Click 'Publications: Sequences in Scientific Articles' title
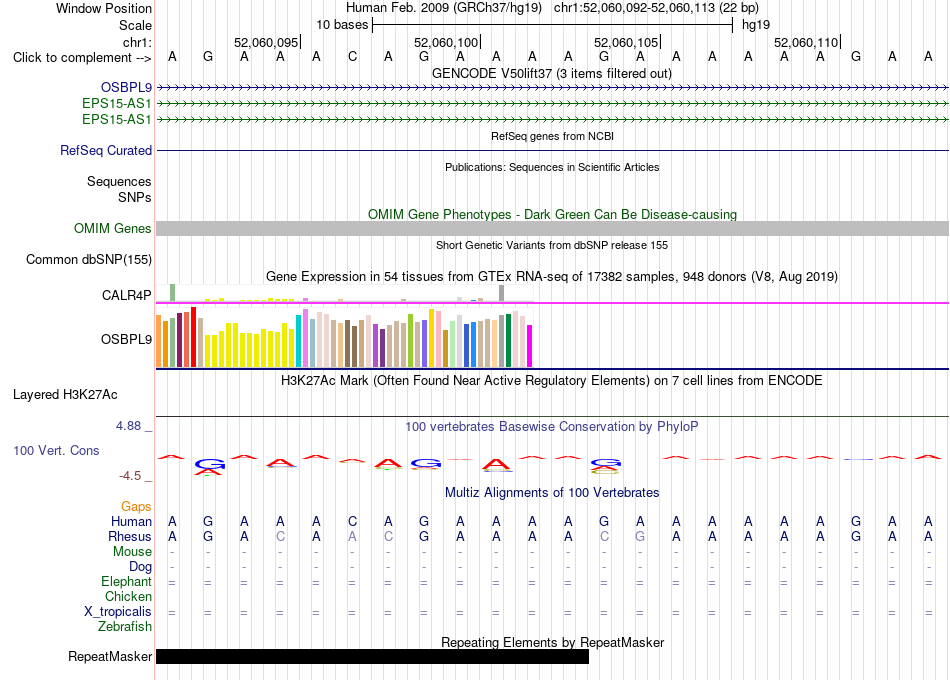This screenshot has width=950, height=680. tap(552, 167)
